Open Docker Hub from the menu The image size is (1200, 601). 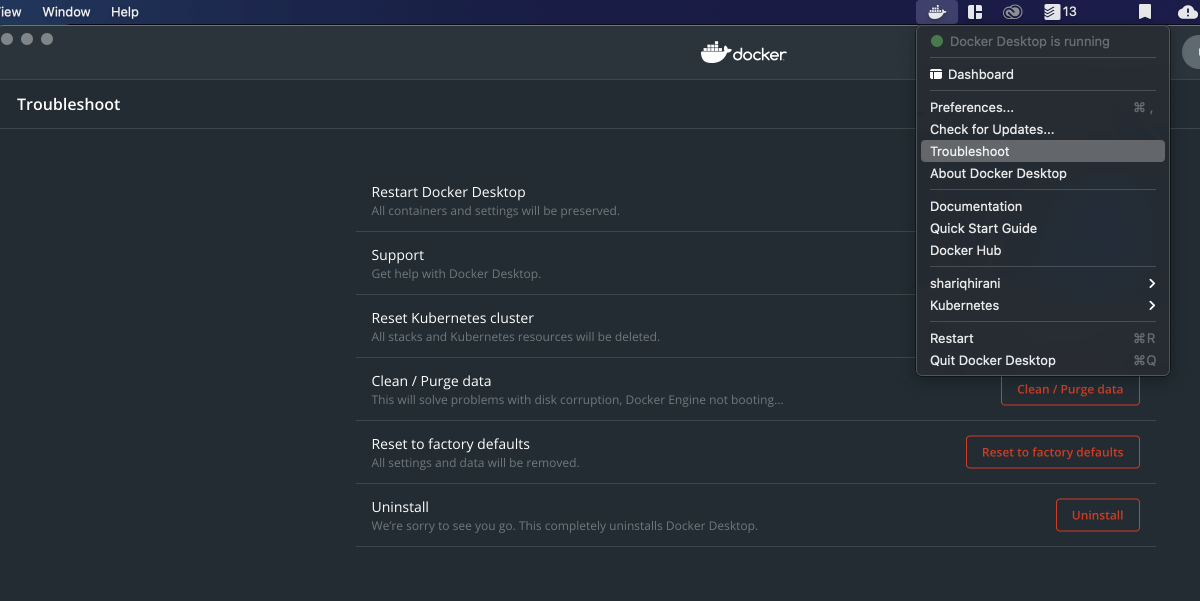[965, 250]
